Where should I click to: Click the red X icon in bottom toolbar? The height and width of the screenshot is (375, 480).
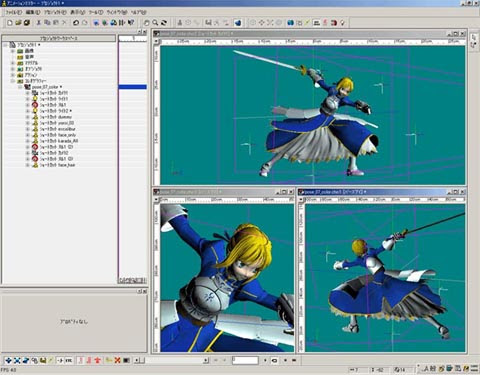coord(117,360)
